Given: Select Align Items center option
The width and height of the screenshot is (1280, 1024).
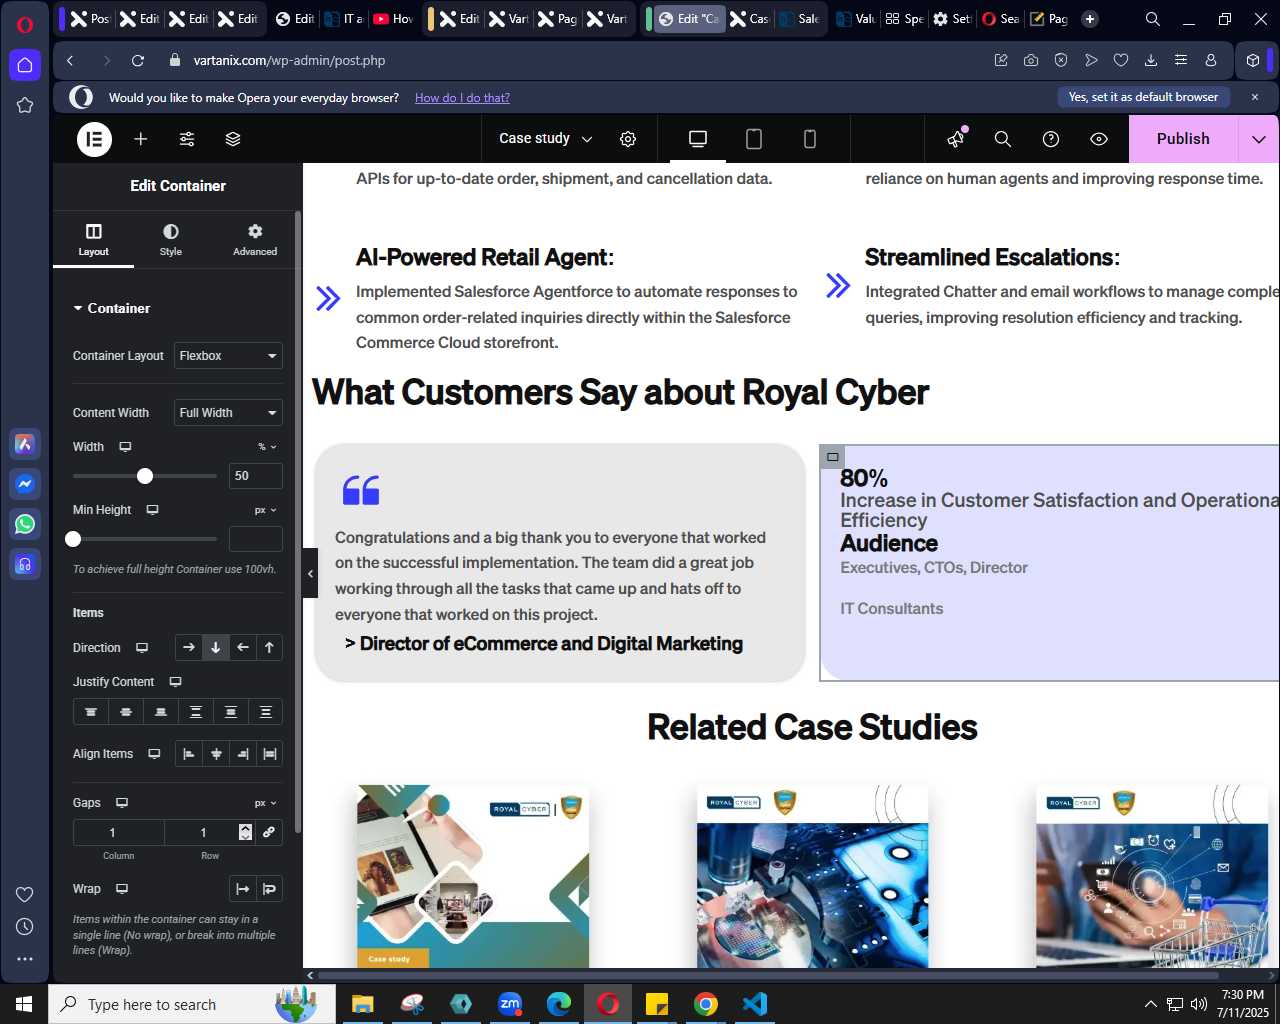Looking at the screenshot, I should [215, 754].
